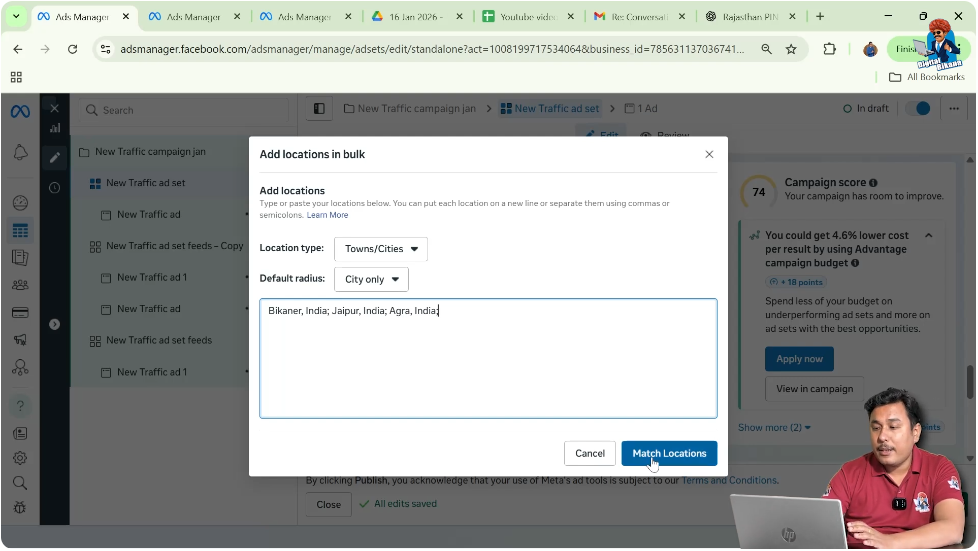Open the All Bookmarks folder

click(926, 77)
